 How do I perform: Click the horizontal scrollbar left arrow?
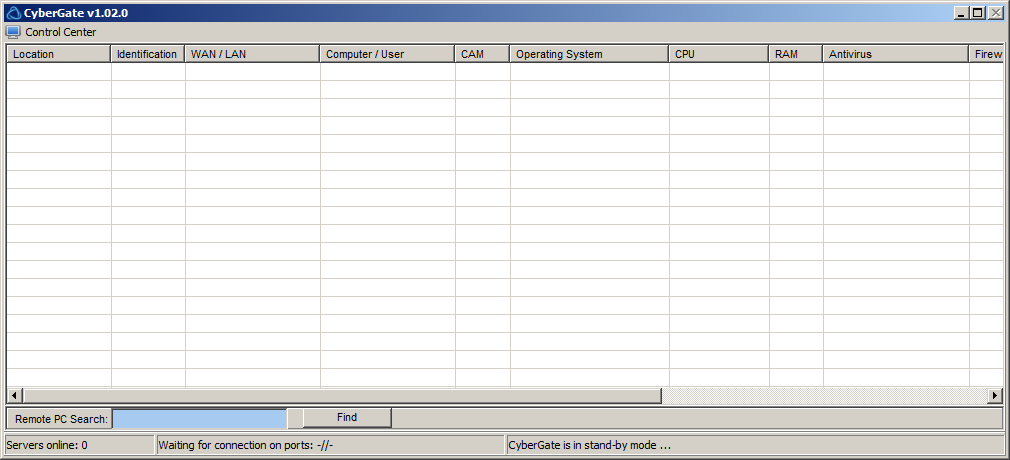(14, 396)
